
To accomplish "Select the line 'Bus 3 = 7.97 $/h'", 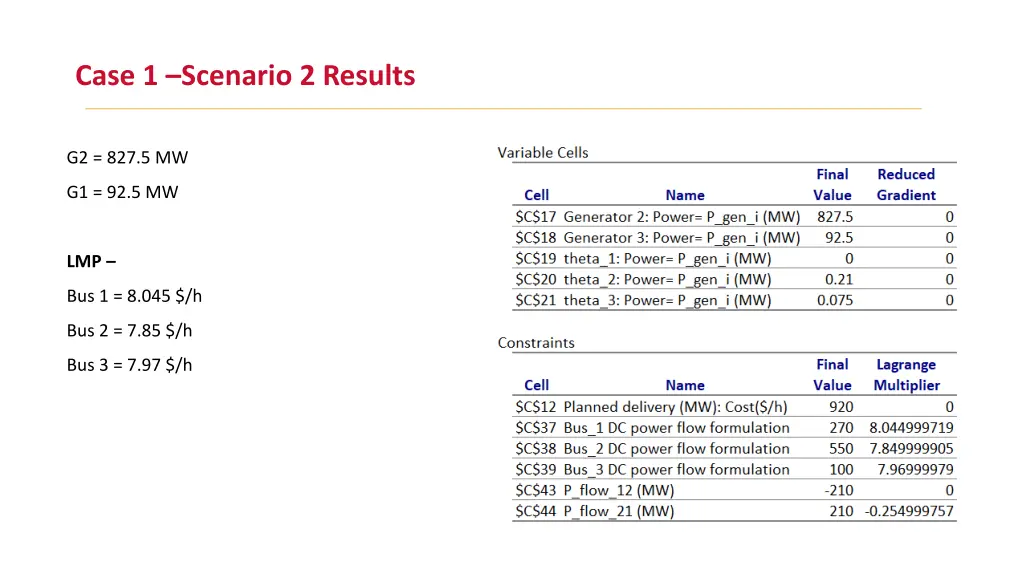I will point(129,365).
